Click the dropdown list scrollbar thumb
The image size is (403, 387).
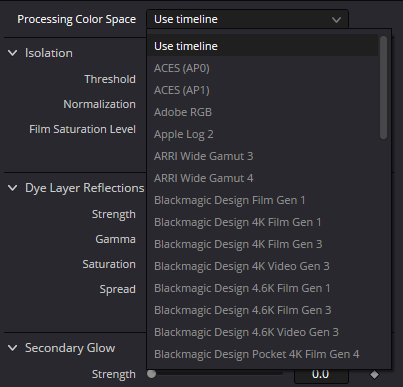383,87
